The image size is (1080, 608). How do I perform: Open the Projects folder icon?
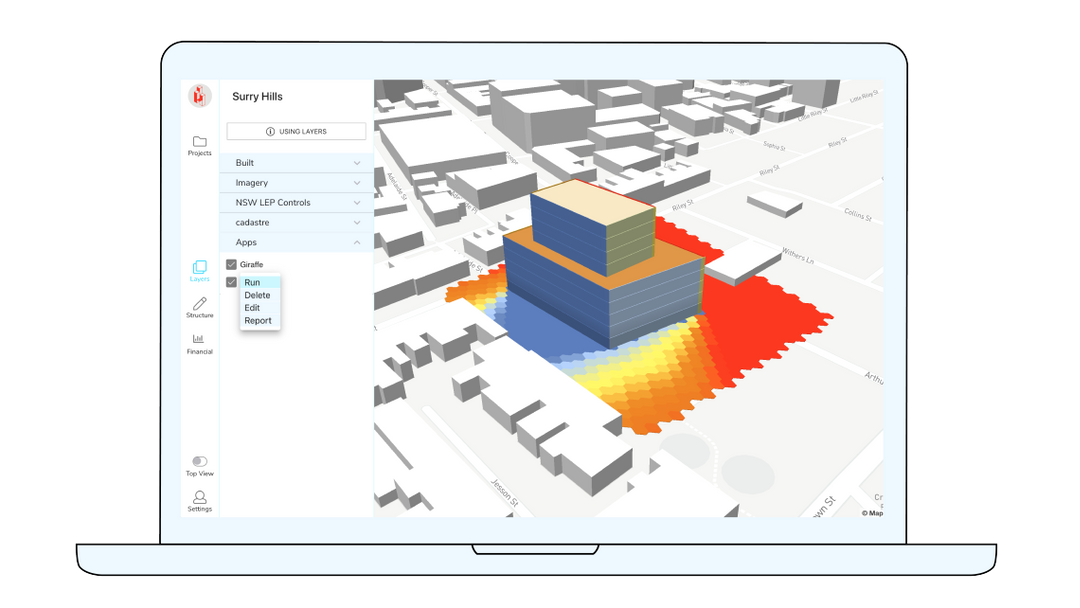[199, 142]
